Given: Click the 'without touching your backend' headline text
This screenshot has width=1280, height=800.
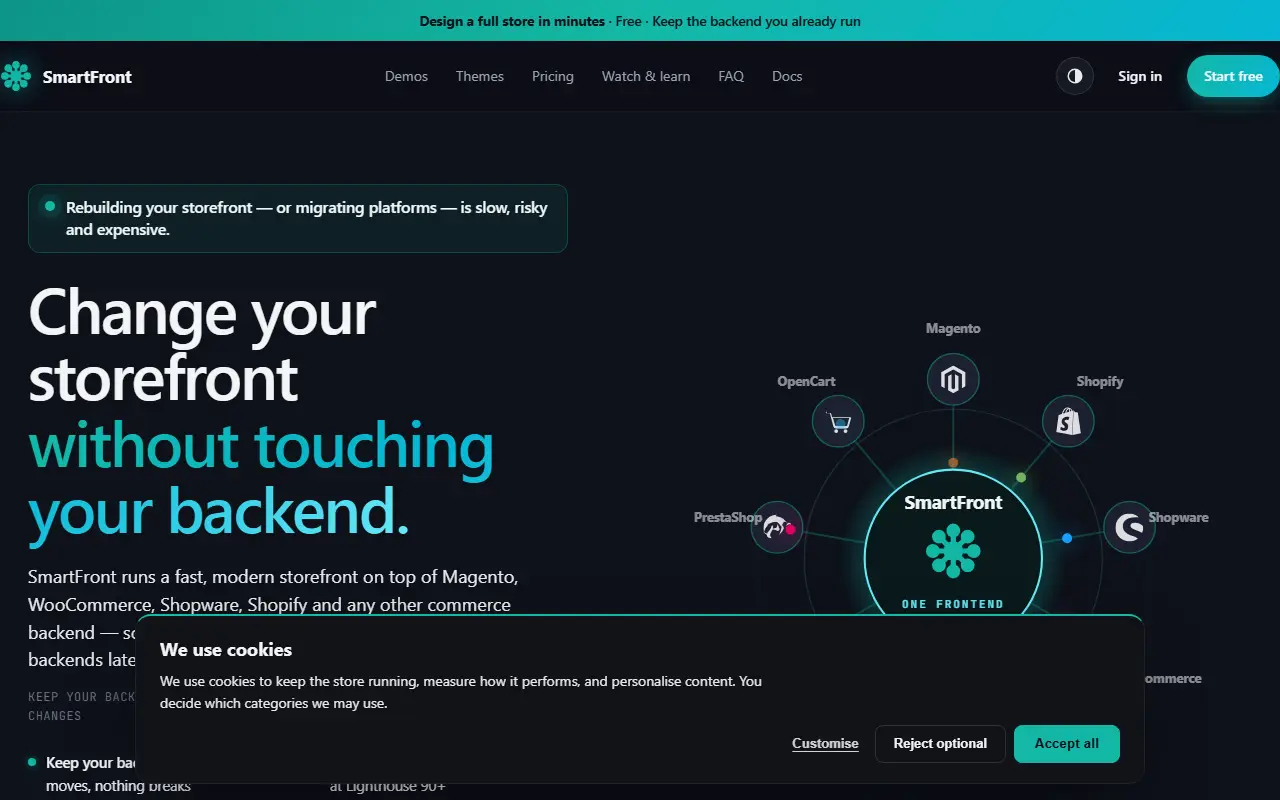Looking at the screenshot, I should click(x=261, y=478).
